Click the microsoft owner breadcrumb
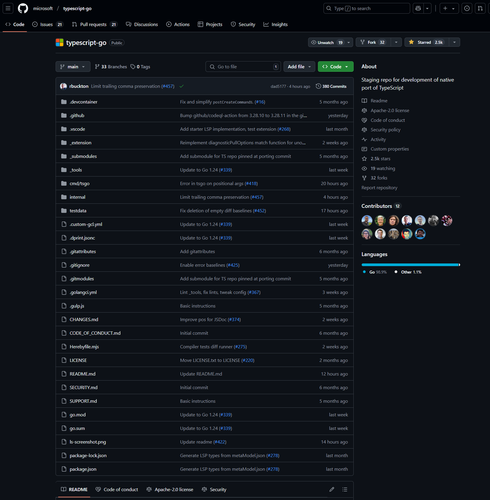 pyautogui.click(x=43, y=8)
